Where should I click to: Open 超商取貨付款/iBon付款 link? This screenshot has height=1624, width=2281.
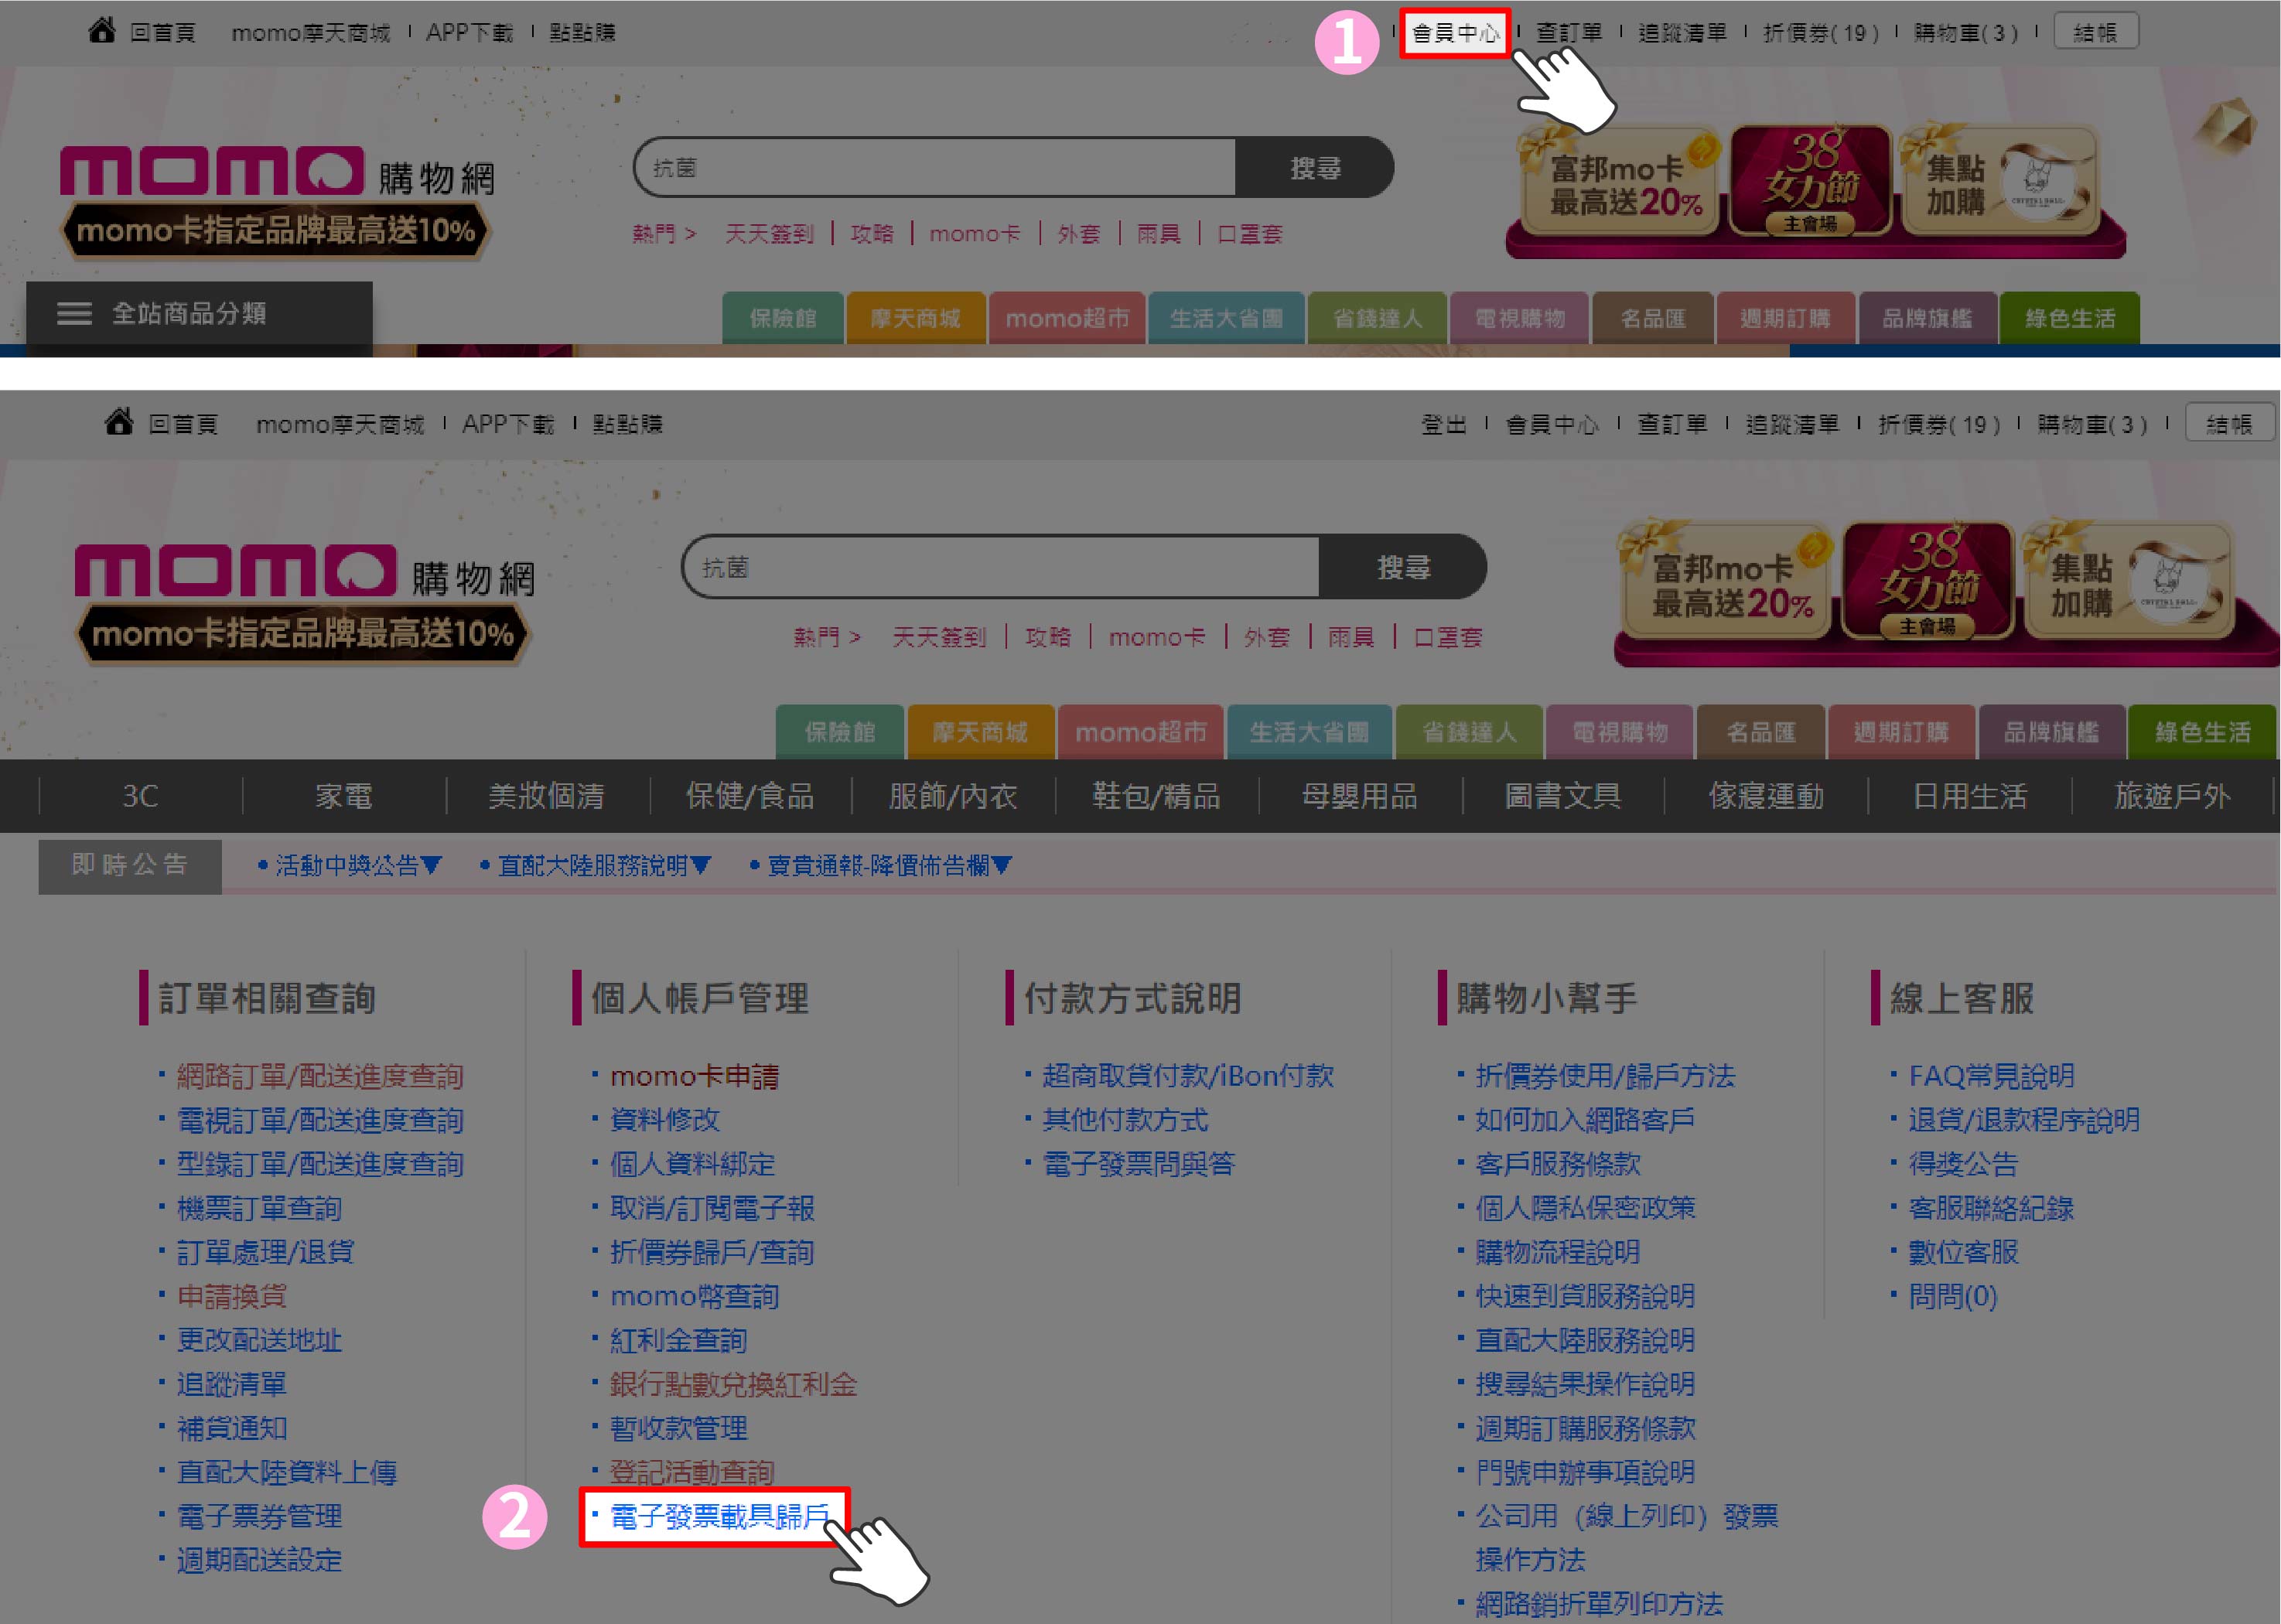point(1188,1076)
